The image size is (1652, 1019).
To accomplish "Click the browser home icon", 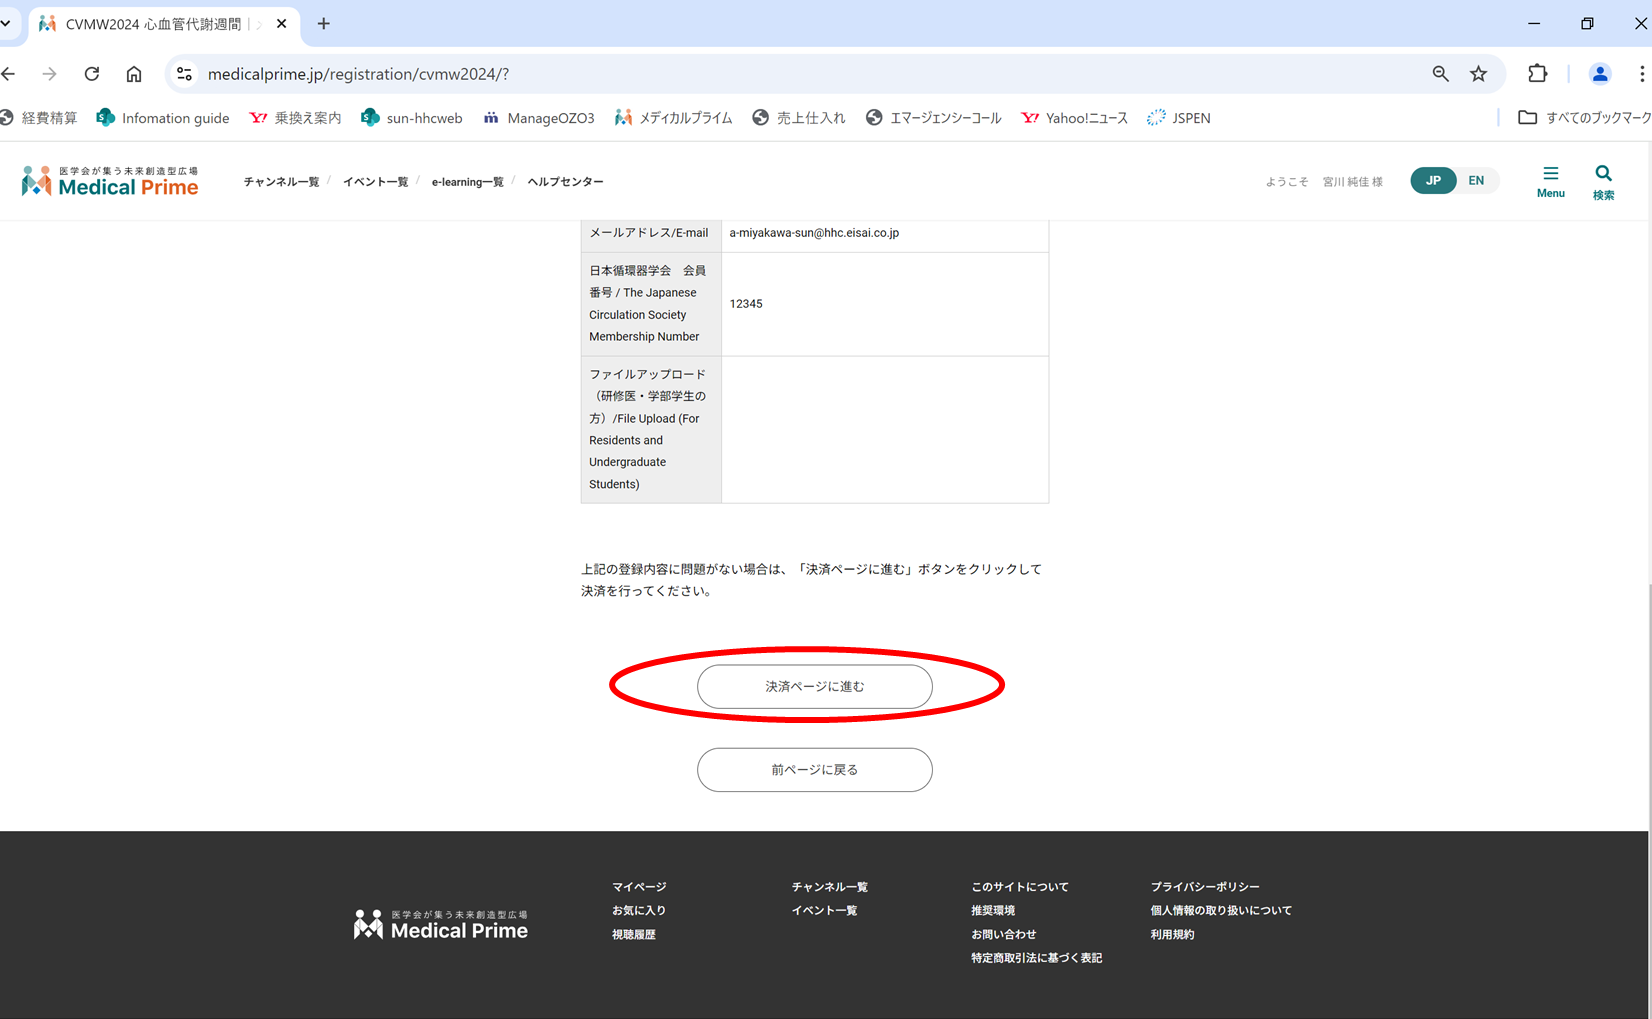I will tap(134, 74).
